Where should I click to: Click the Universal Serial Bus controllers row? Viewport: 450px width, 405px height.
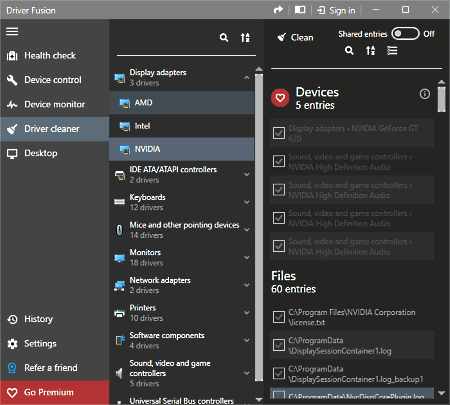pos(182,401)
